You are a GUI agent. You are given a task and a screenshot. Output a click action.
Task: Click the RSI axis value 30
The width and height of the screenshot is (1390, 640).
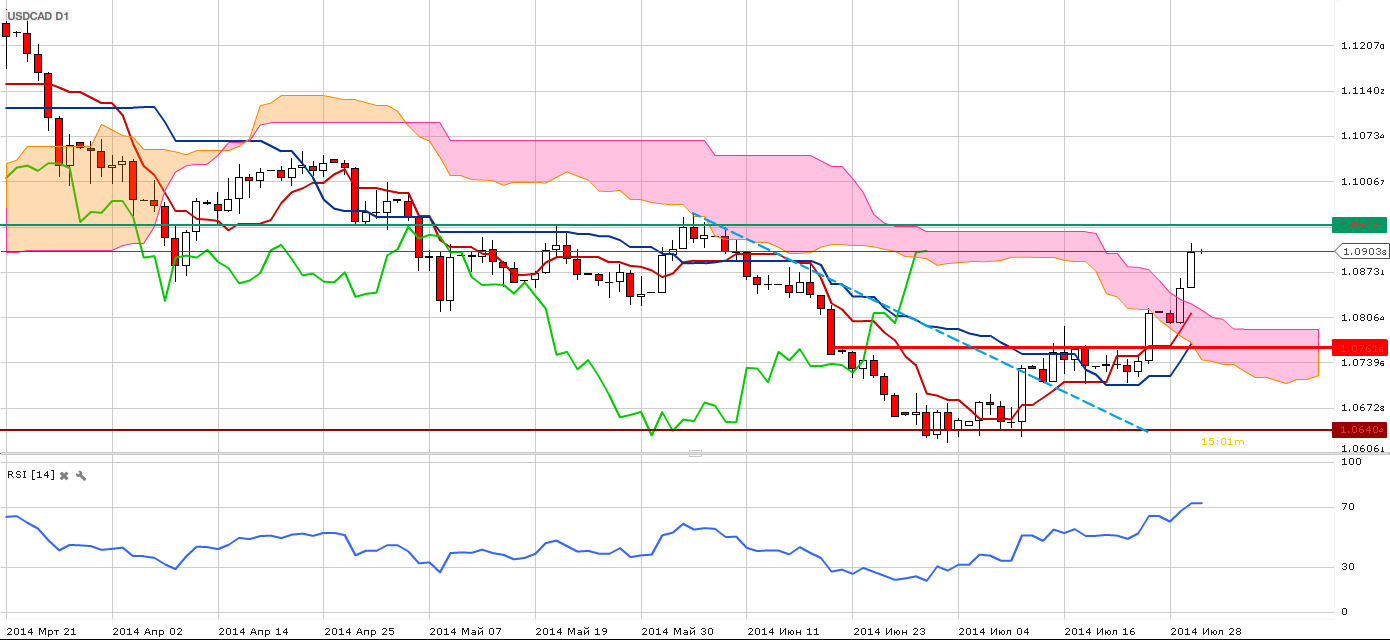pyautogui.click(x=1347, y=567)
